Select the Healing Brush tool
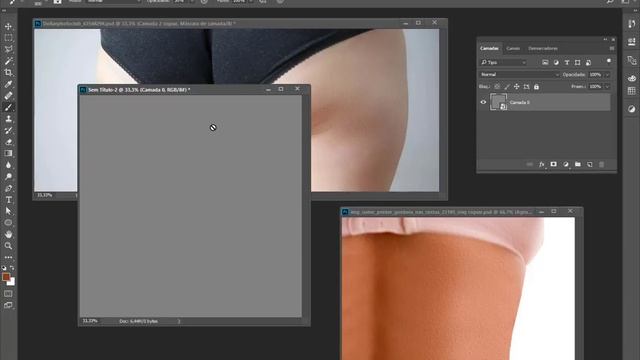The width and height of the screenshot is (640, 360). coord(8,96)
